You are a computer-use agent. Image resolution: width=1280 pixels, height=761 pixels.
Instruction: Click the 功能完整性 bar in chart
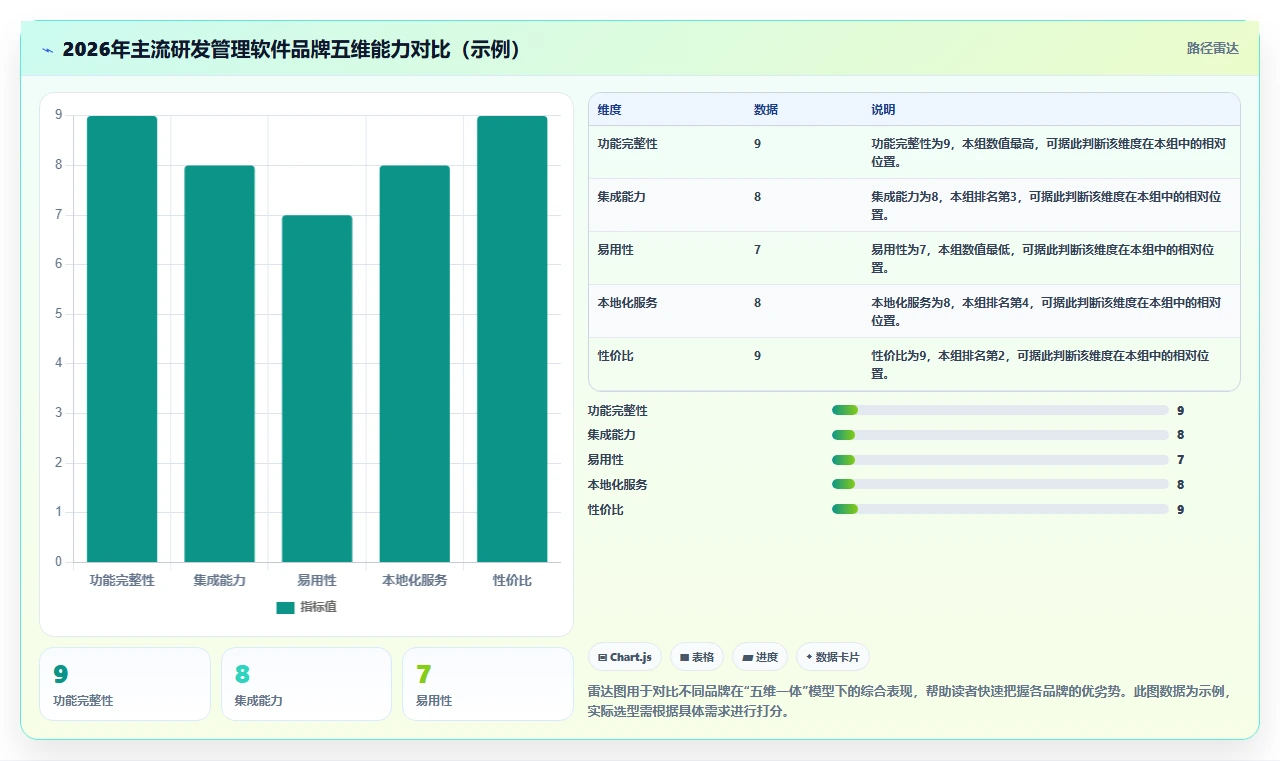pos(122,339)
